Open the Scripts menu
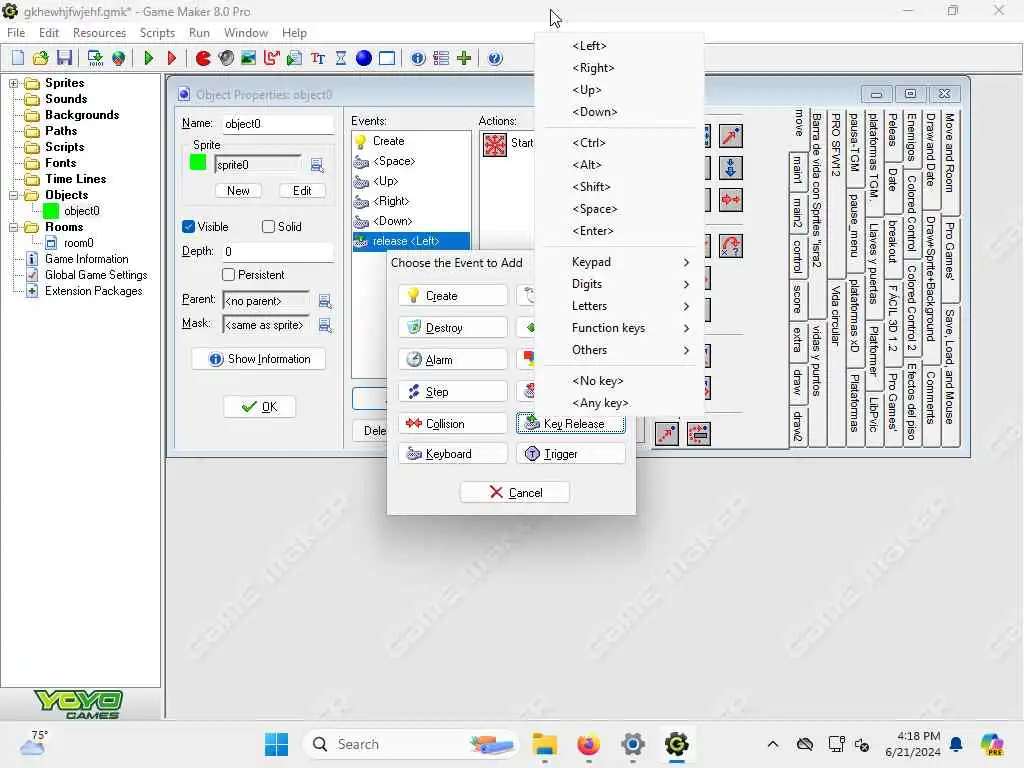This screenshot has width=1024, height=768. pos(157,33)
